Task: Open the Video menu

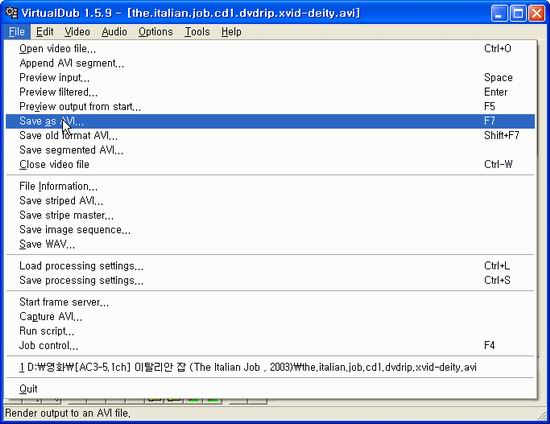Action: (x=77, y=32)
